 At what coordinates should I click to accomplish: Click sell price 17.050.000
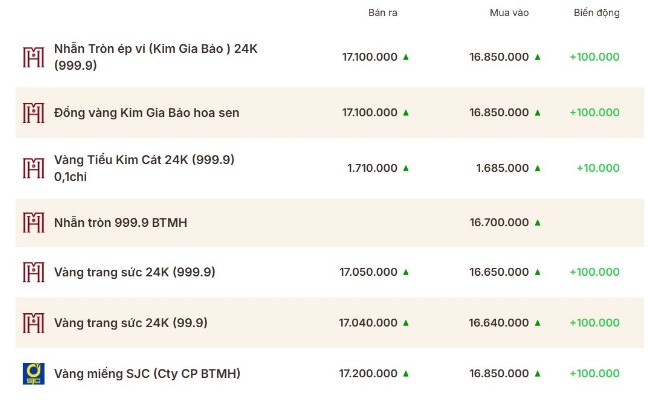[x=368, y=272]
